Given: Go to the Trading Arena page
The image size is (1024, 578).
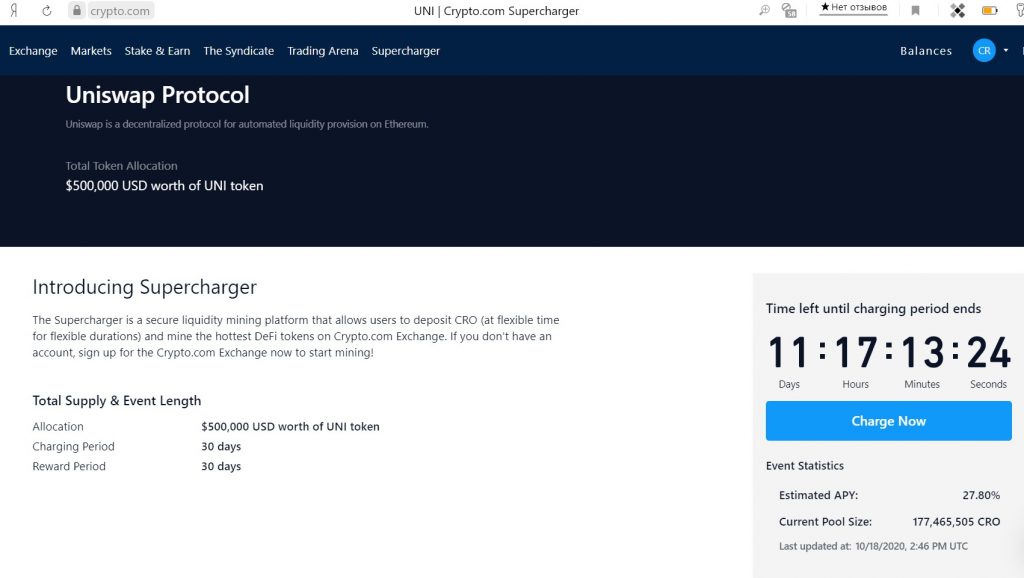Looking at the screenshot, I should (x=323, y=51).
